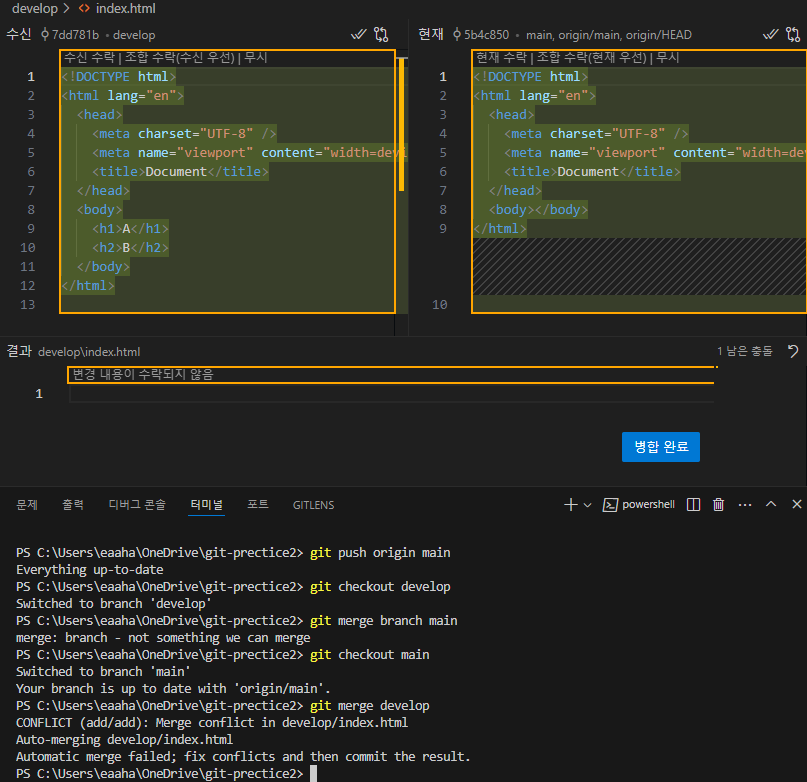
Task: Ignore the incoming change with '무시'
Action: [256, 57]
